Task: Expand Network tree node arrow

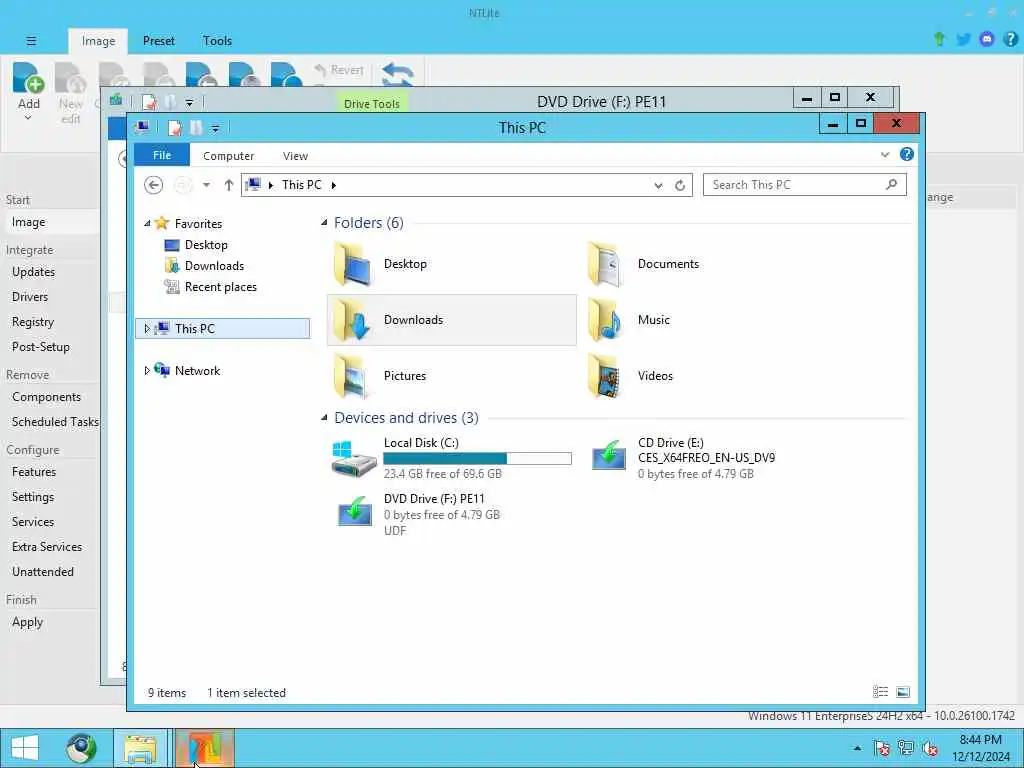Action: (x=147, y=370)
